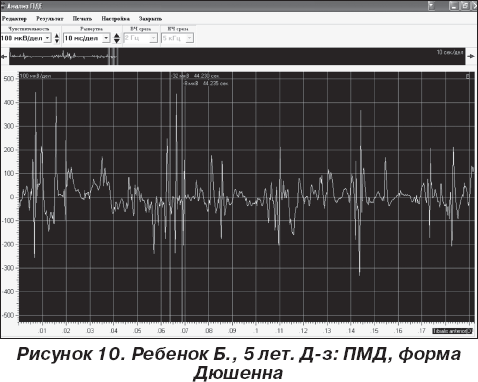Image resolution: width=478 pixels, height=382 pixels.
Task: Increase sweep speed with the up arrow
Action: click(x=117, y=36)
